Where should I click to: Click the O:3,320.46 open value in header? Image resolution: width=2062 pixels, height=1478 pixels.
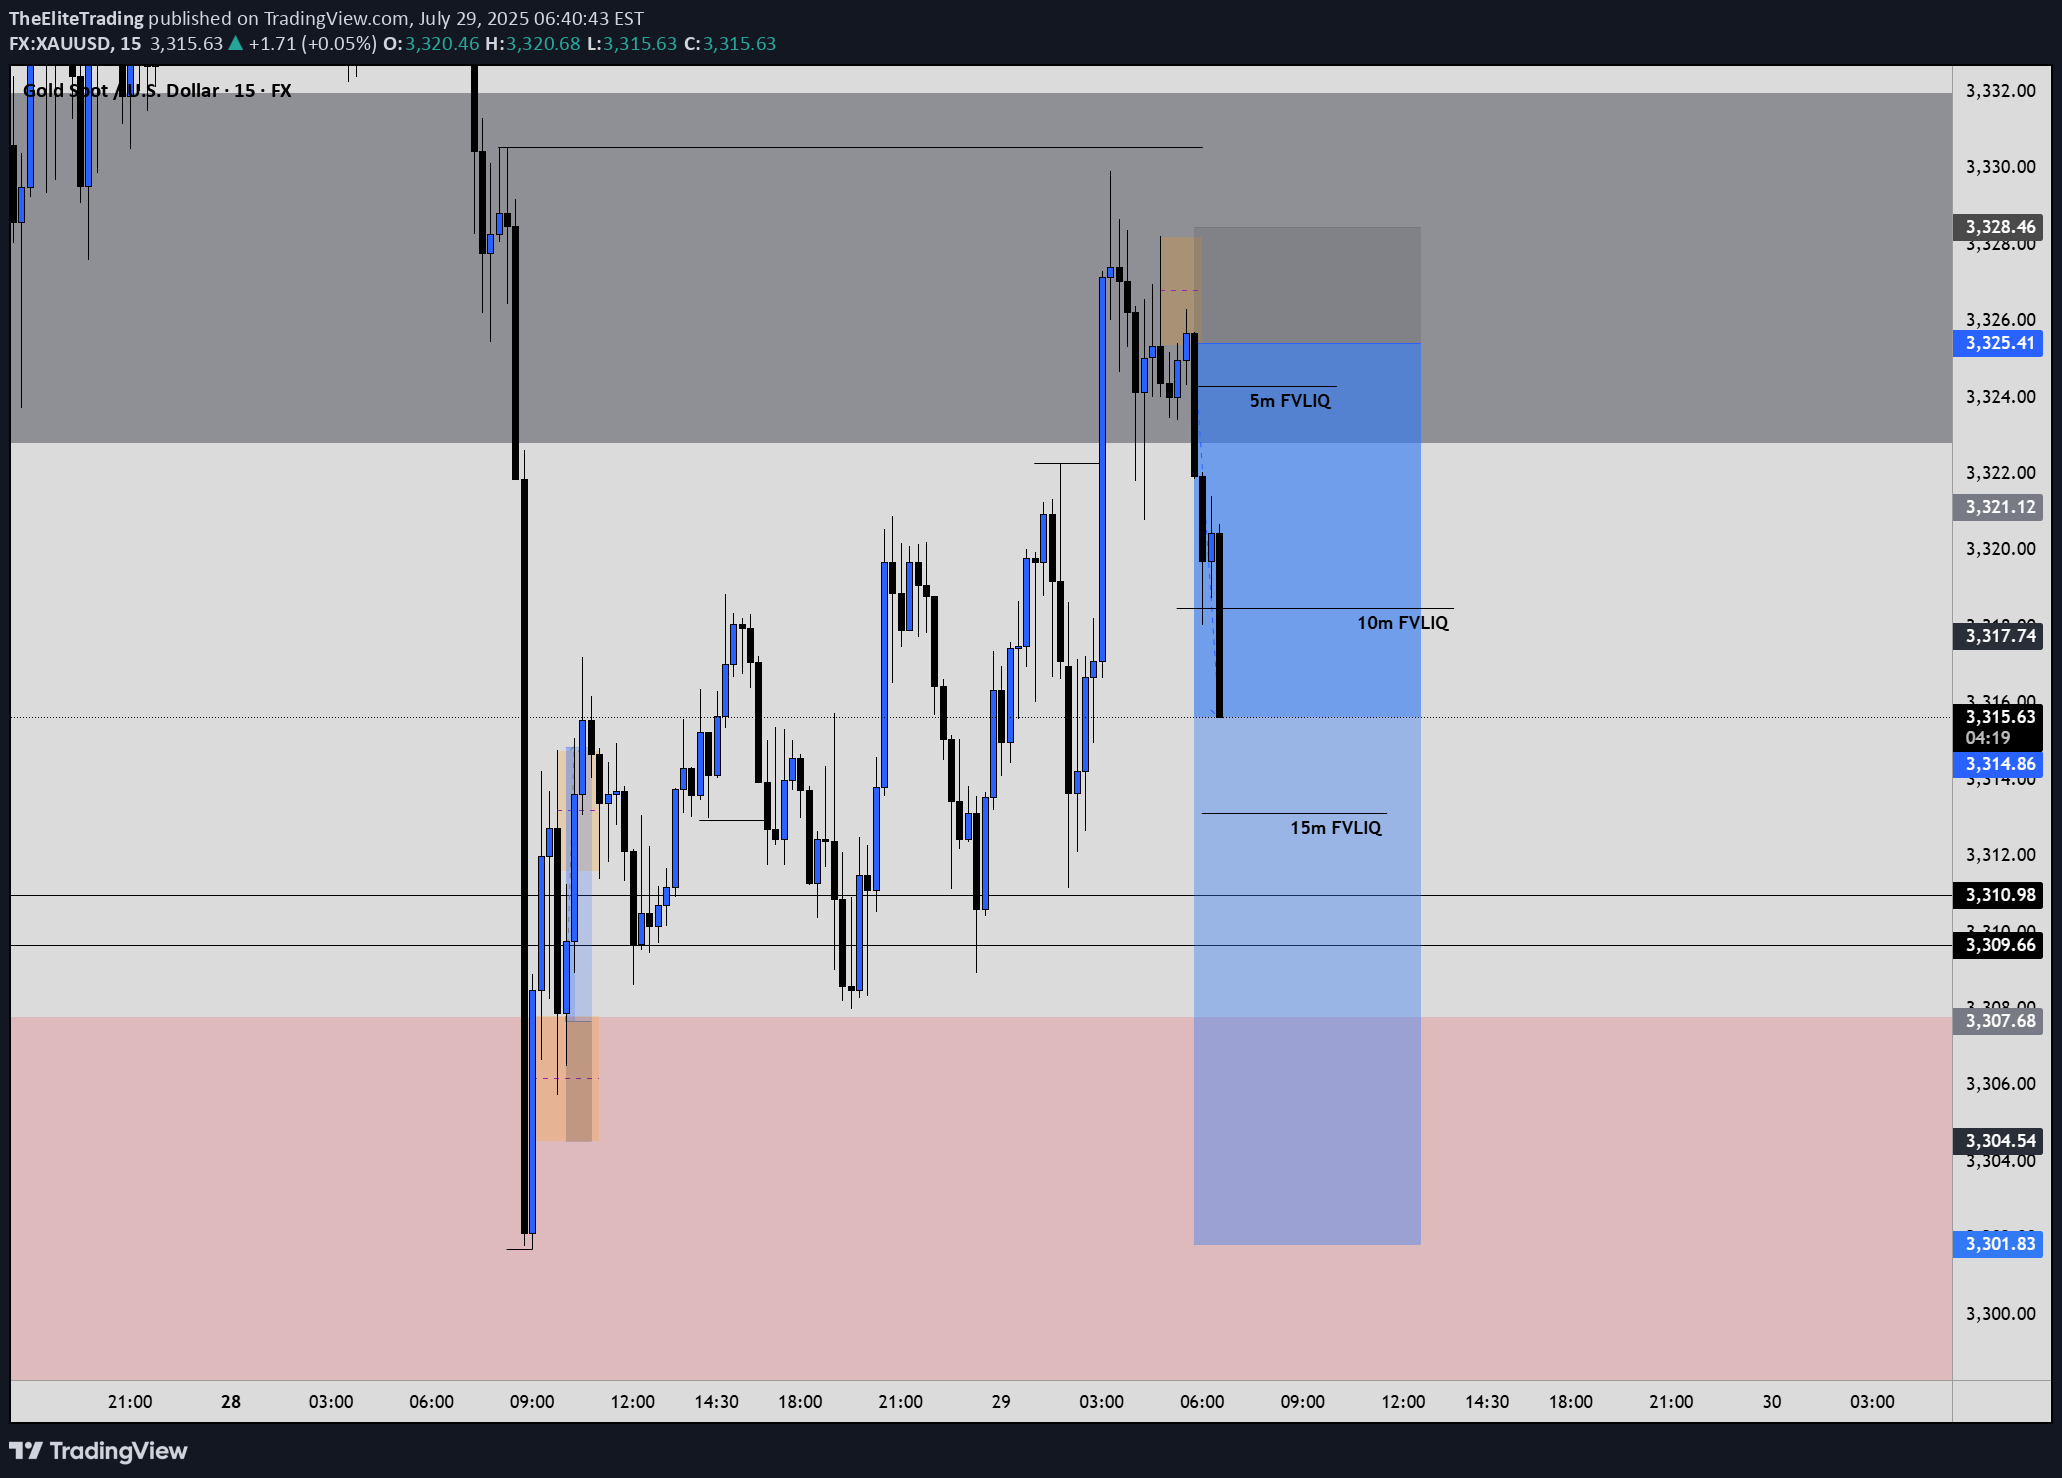point(431,44)
